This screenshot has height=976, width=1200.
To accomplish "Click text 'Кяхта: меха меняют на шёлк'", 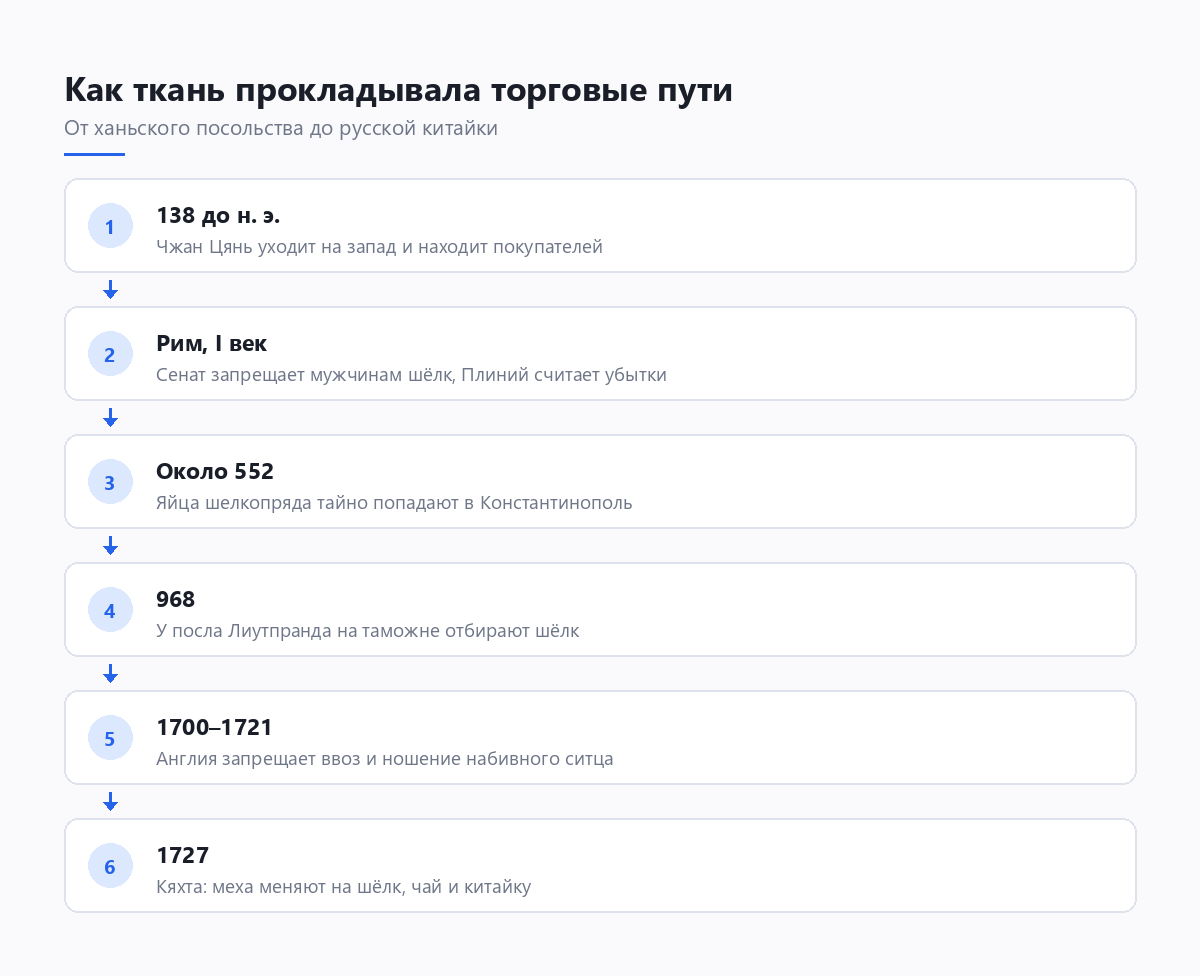I will click(281, 887).
